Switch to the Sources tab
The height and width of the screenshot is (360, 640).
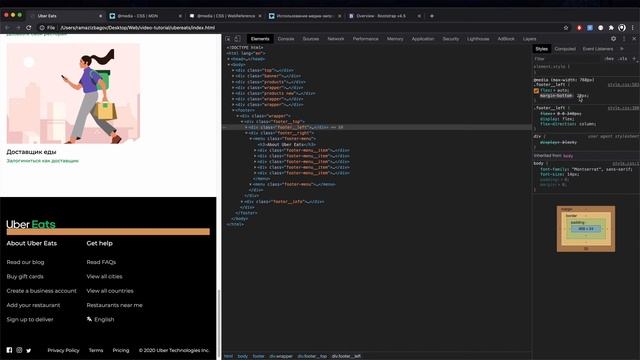[x=311, y=39]
